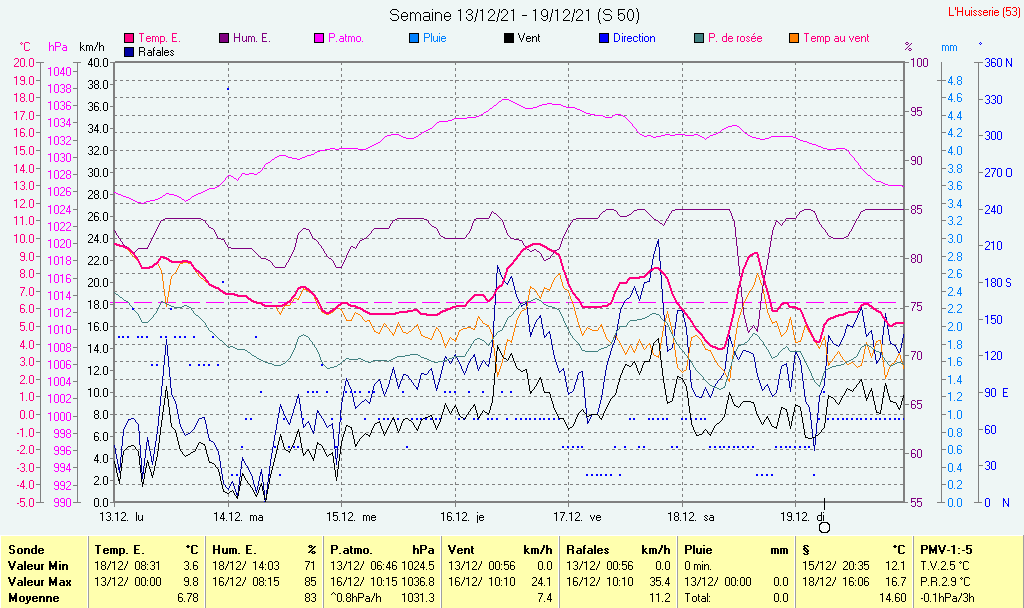Select the '15.12. me' date label

tap(351, 517)
